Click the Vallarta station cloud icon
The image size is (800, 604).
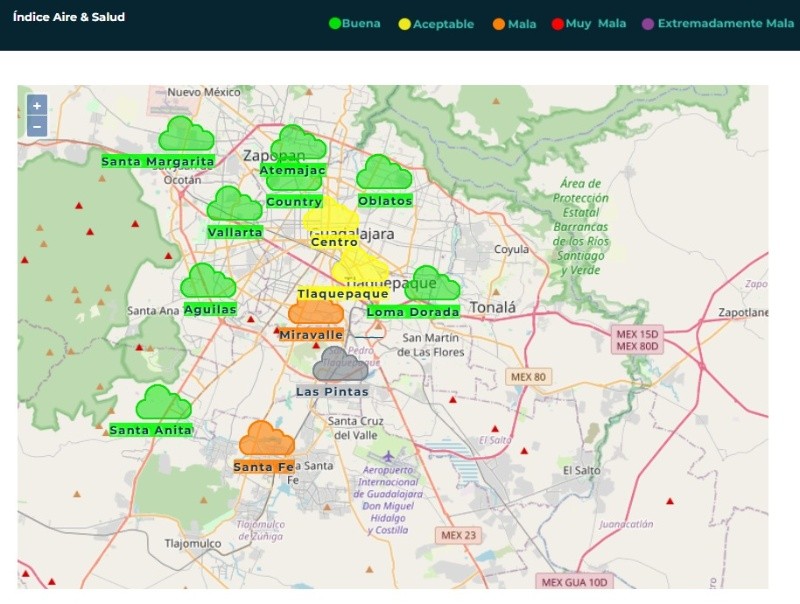click(x=234, y=204)
